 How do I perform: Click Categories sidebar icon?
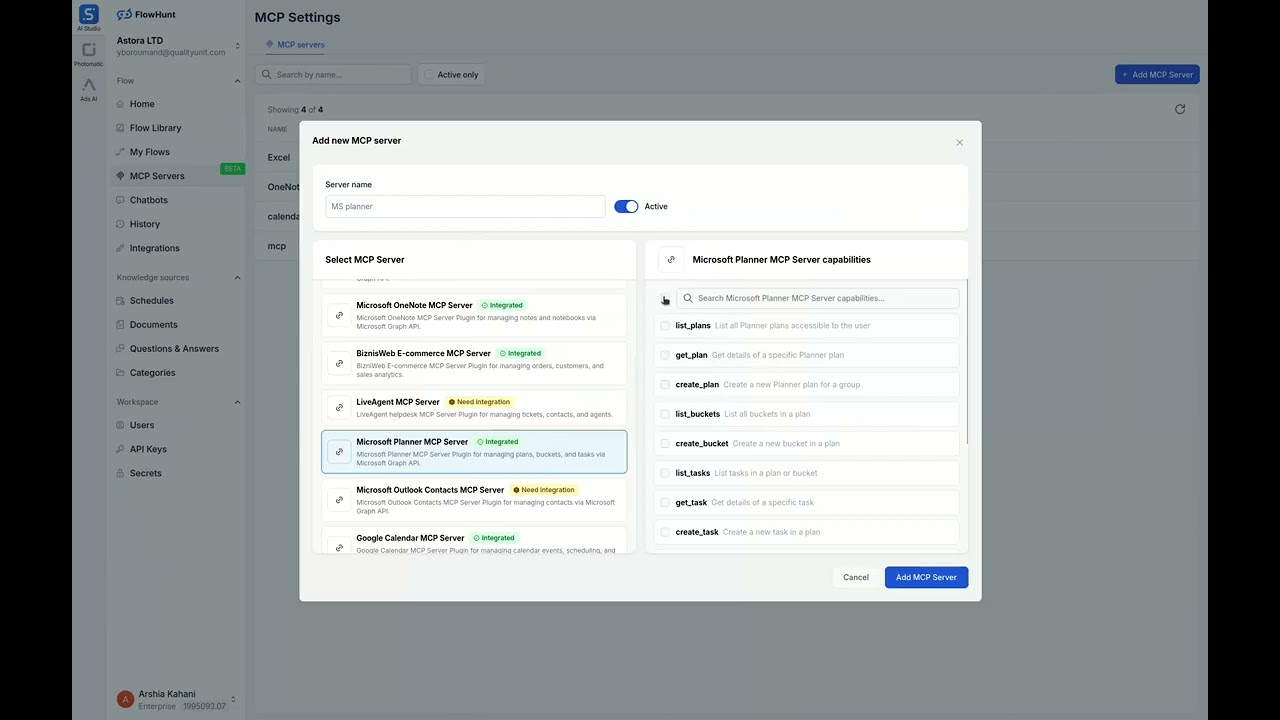(121, 373)
